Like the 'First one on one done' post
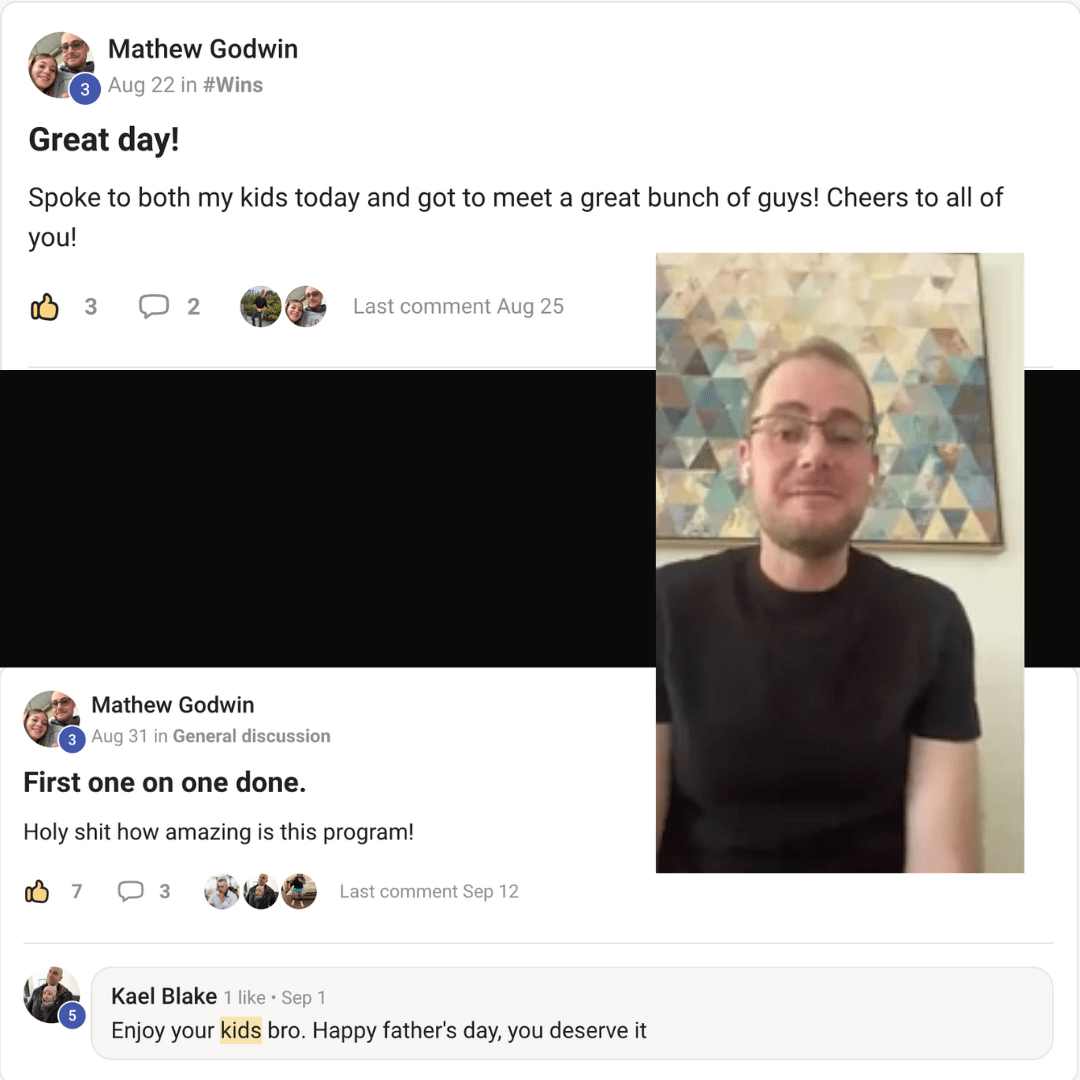 [37, 891]
